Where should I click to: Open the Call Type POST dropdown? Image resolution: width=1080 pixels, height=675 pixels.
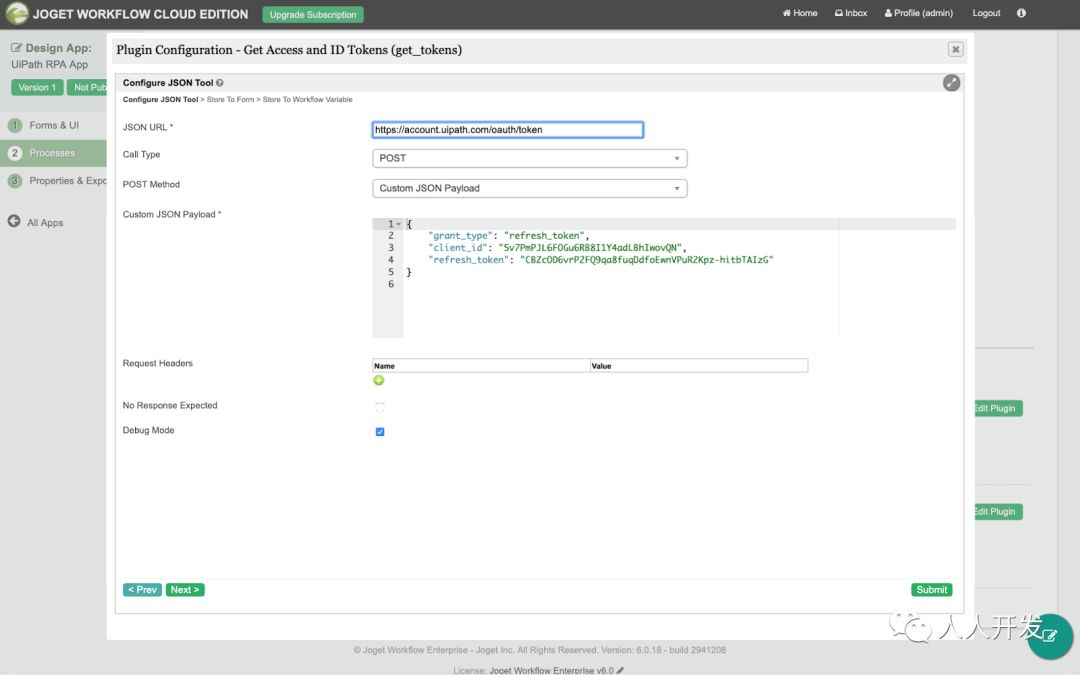pyautogui.click(x=529, y=158)
